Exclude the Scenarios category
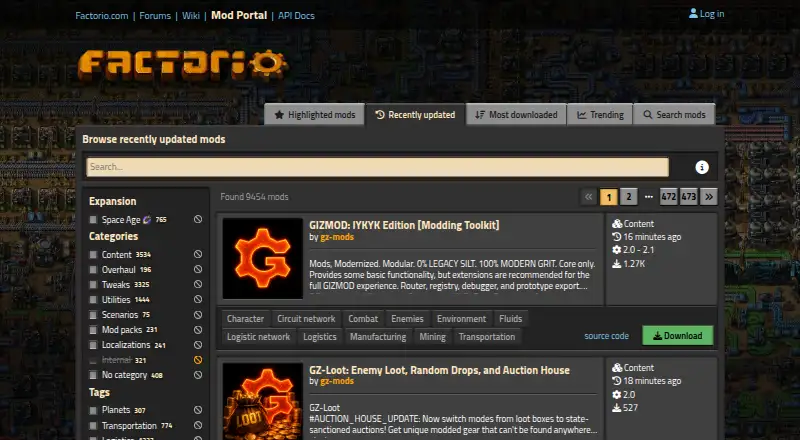 [198, 314]
